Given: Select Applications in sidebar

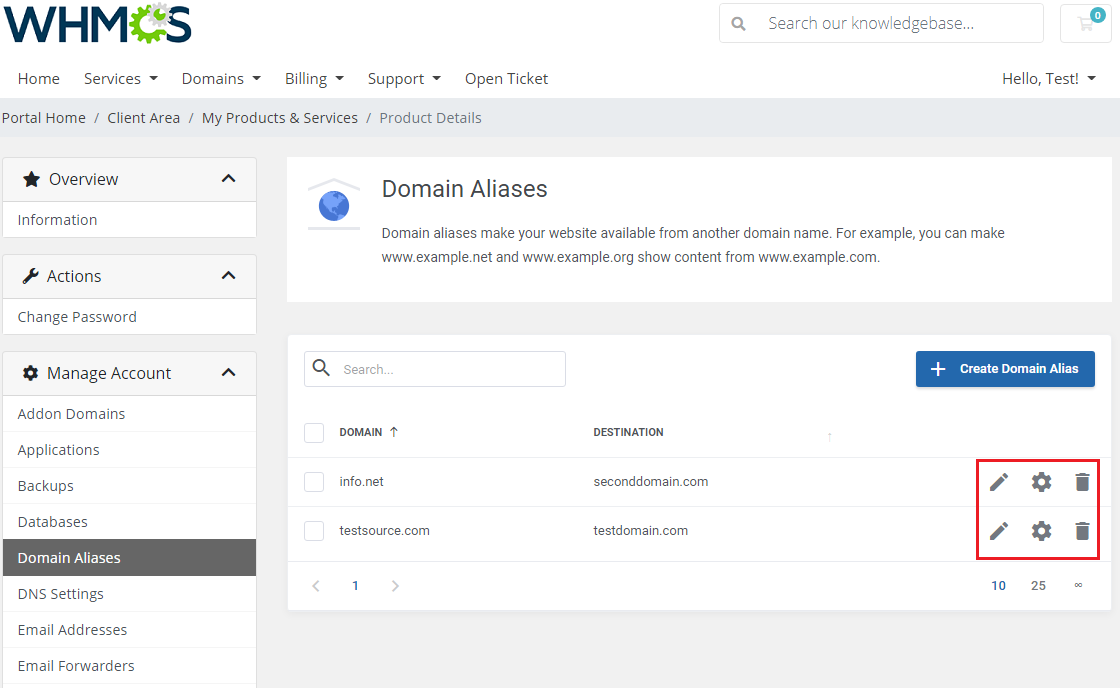Looking at the screenshot, I should tap(129, 450).
